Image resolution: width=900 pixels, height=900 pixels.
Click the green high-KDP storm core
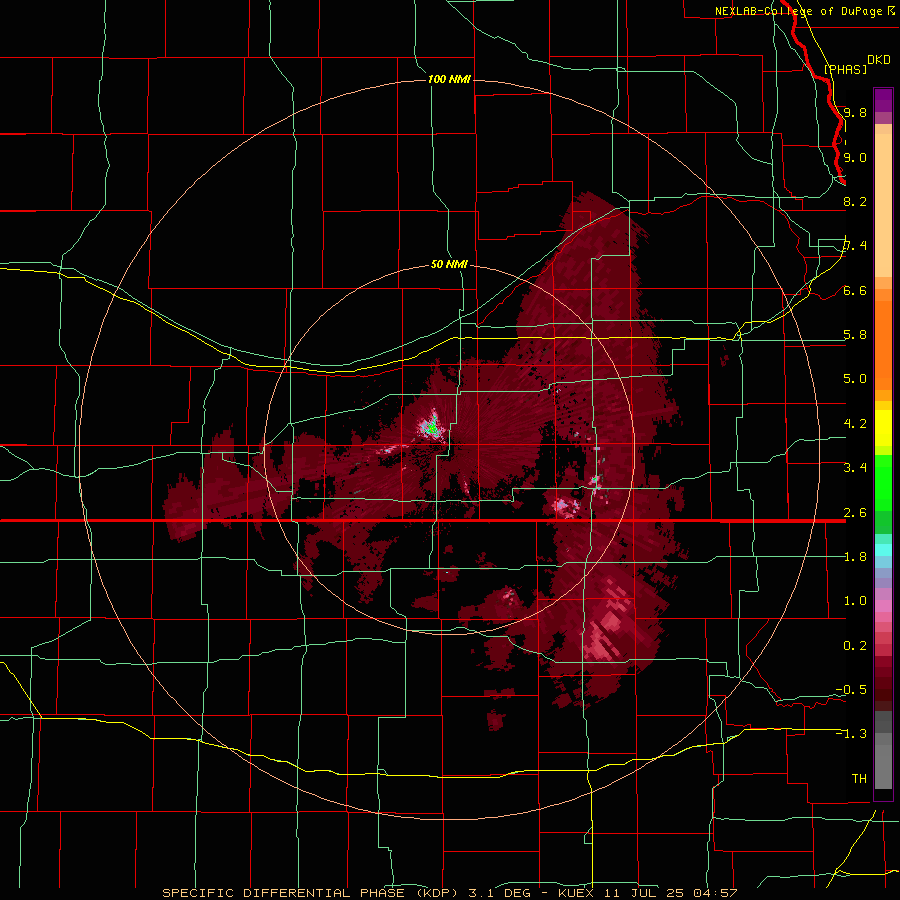click(431, 428)
